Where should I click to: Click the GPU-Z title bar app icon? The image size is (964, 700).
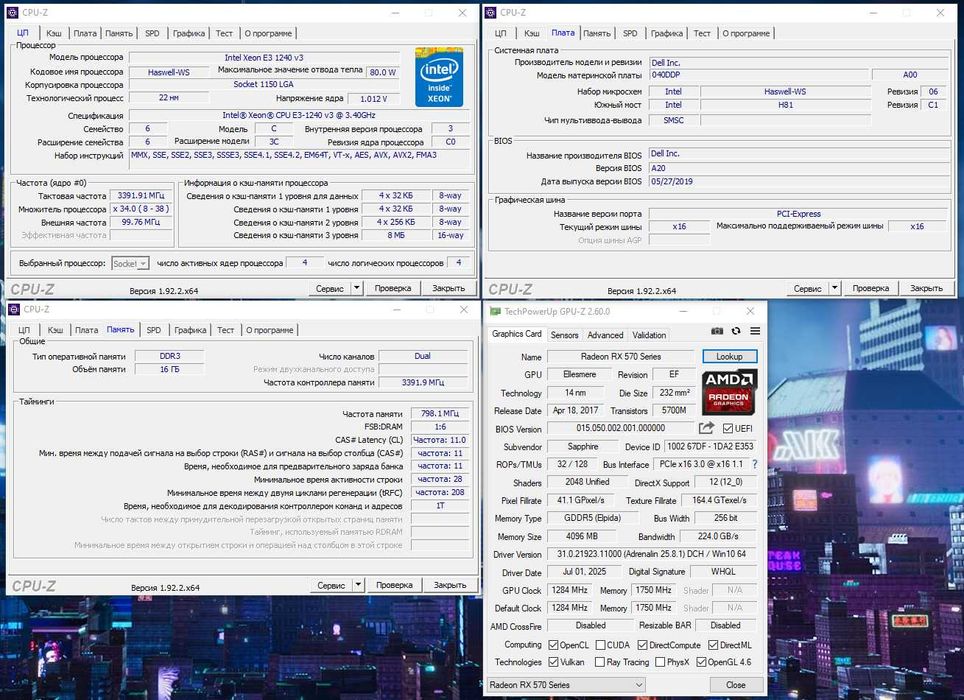tap(494, 312)
